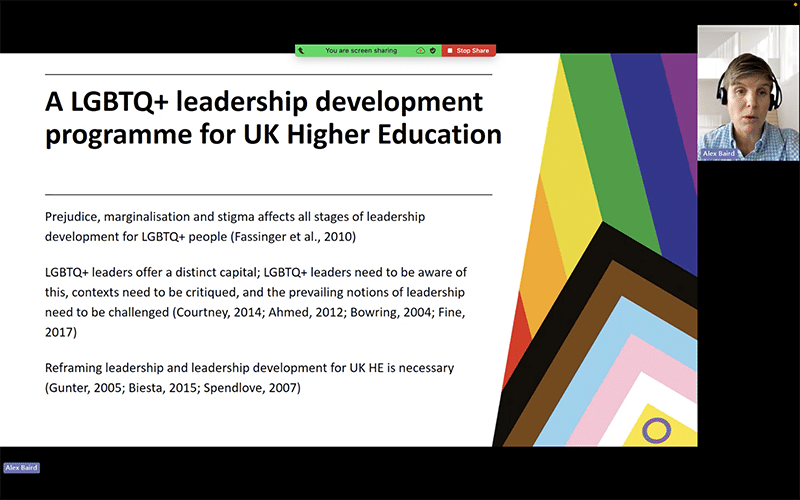Click the cloud recording icon in share bar

[x=420, y=51]
